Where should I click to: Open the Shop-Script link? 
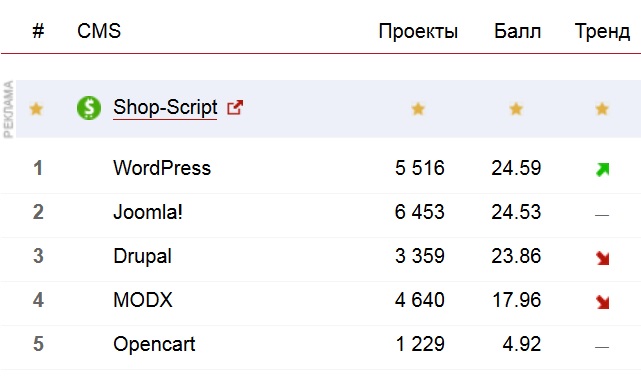(x=165, y=107)
